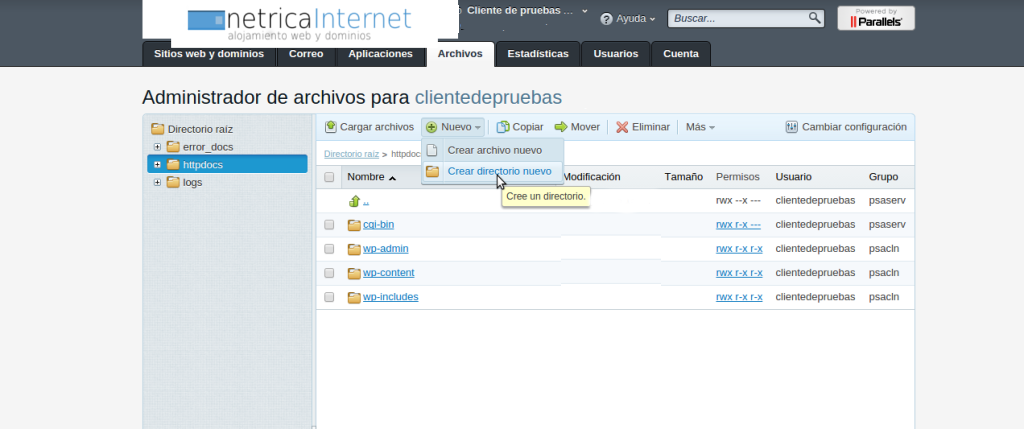This screenshot has height=429, width=1024.
Task: Click the Buscar search input field
Action: (738, 18)
